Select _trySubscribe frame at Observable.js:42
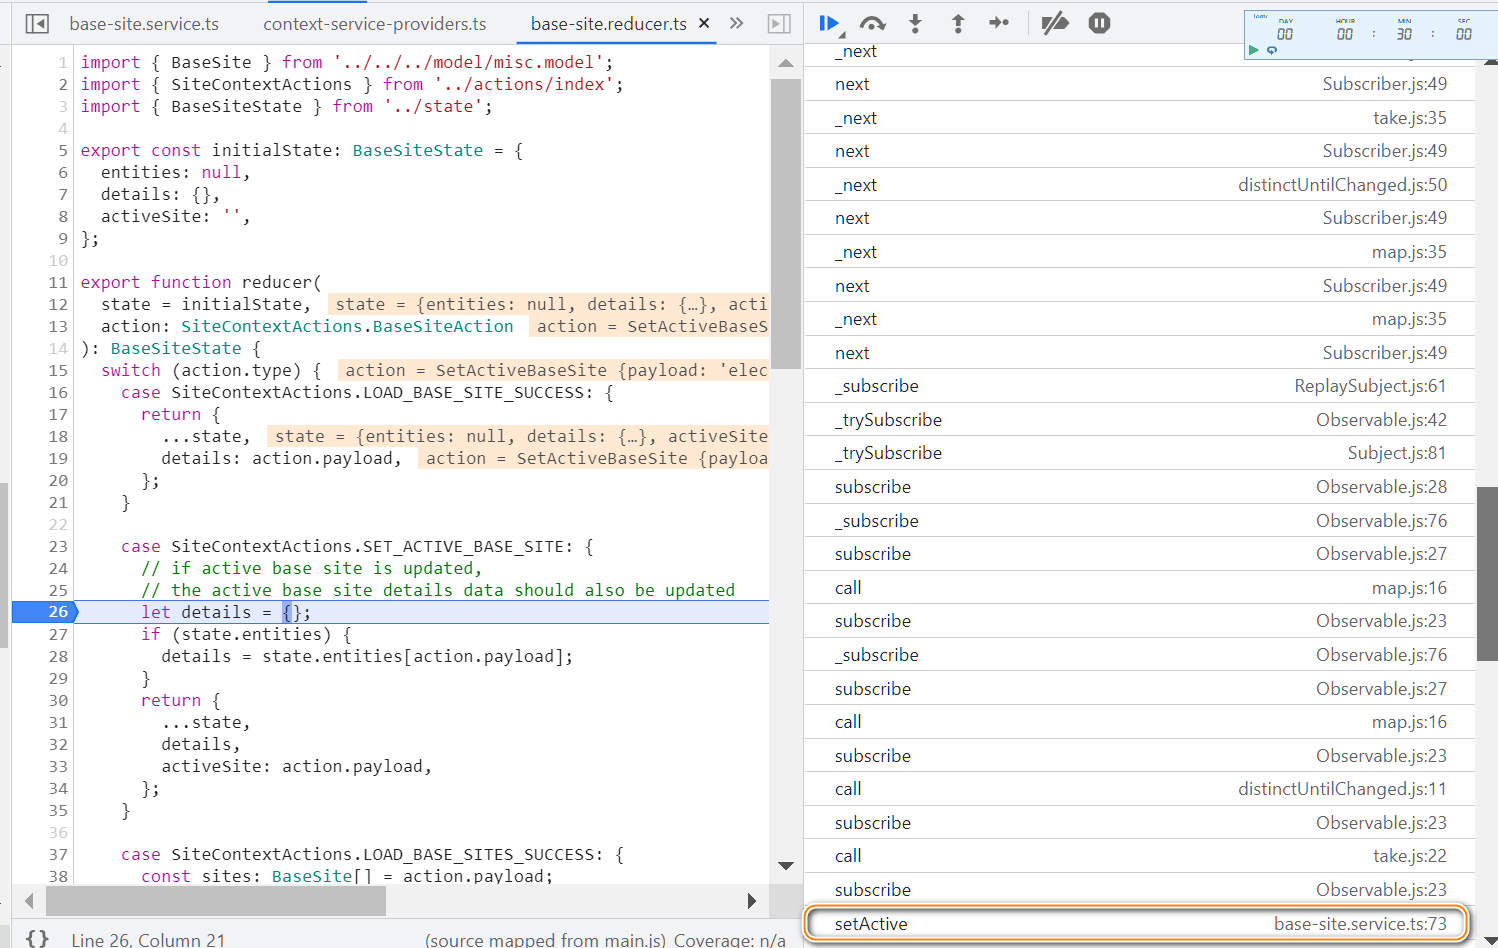The width and height of the screenshot is (1498, 948). click(x=1140, y=420)
